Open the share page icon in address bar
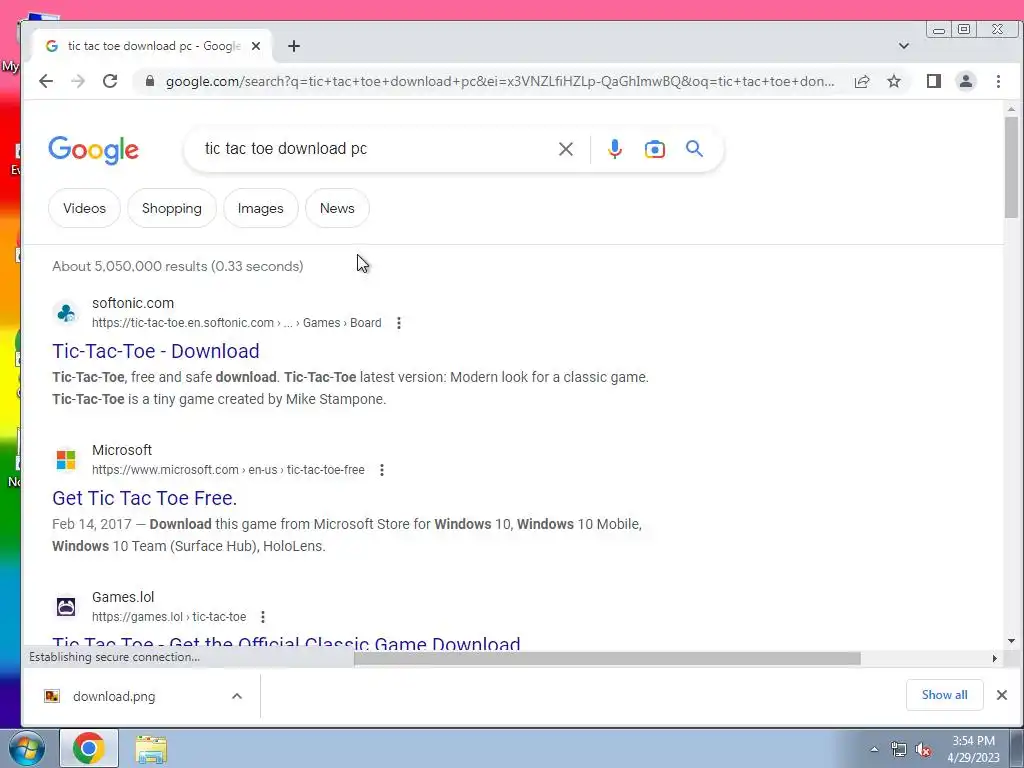 (861, 81)
